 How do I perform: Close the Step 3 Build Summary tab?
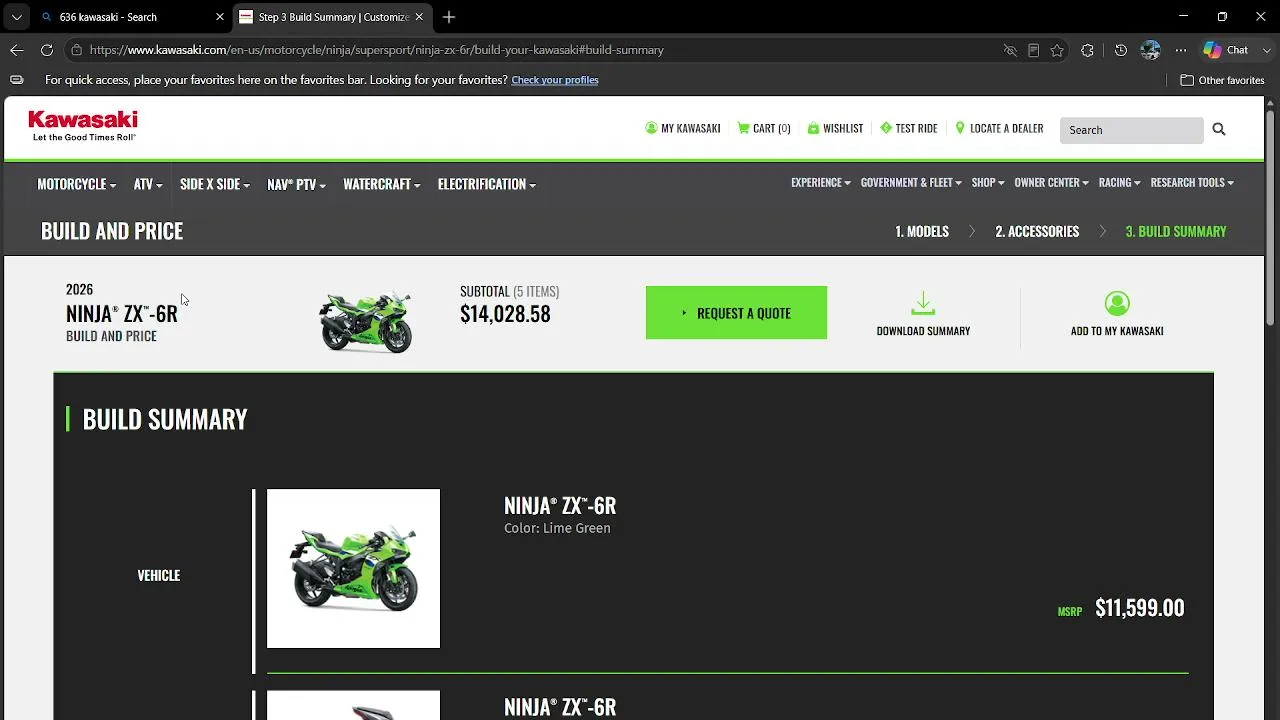pos(419,17)
